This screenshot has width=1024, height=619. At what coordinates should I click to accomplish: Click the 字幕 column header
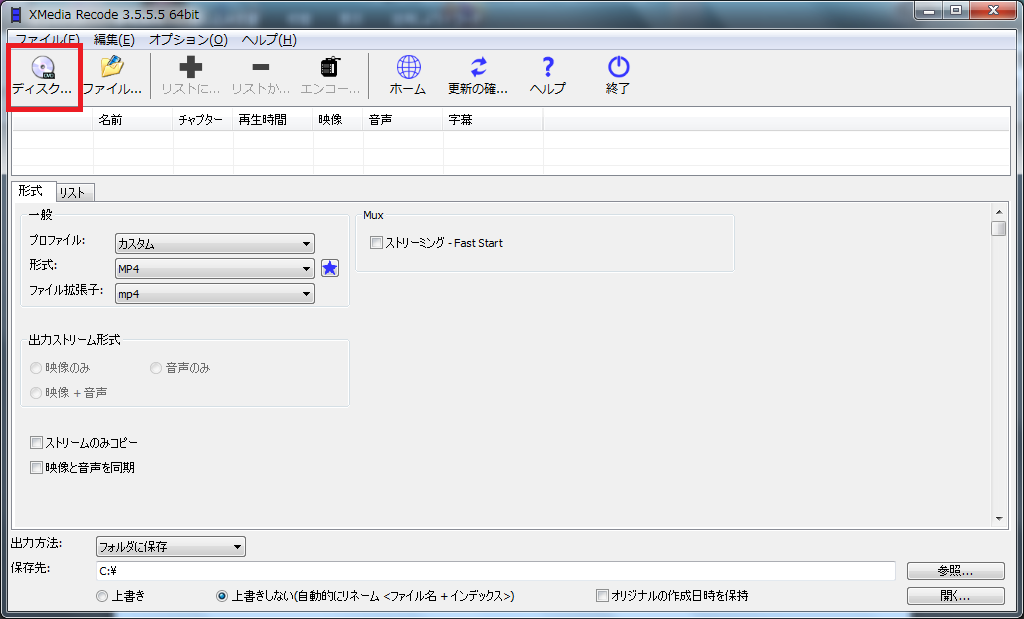[494, 120]
